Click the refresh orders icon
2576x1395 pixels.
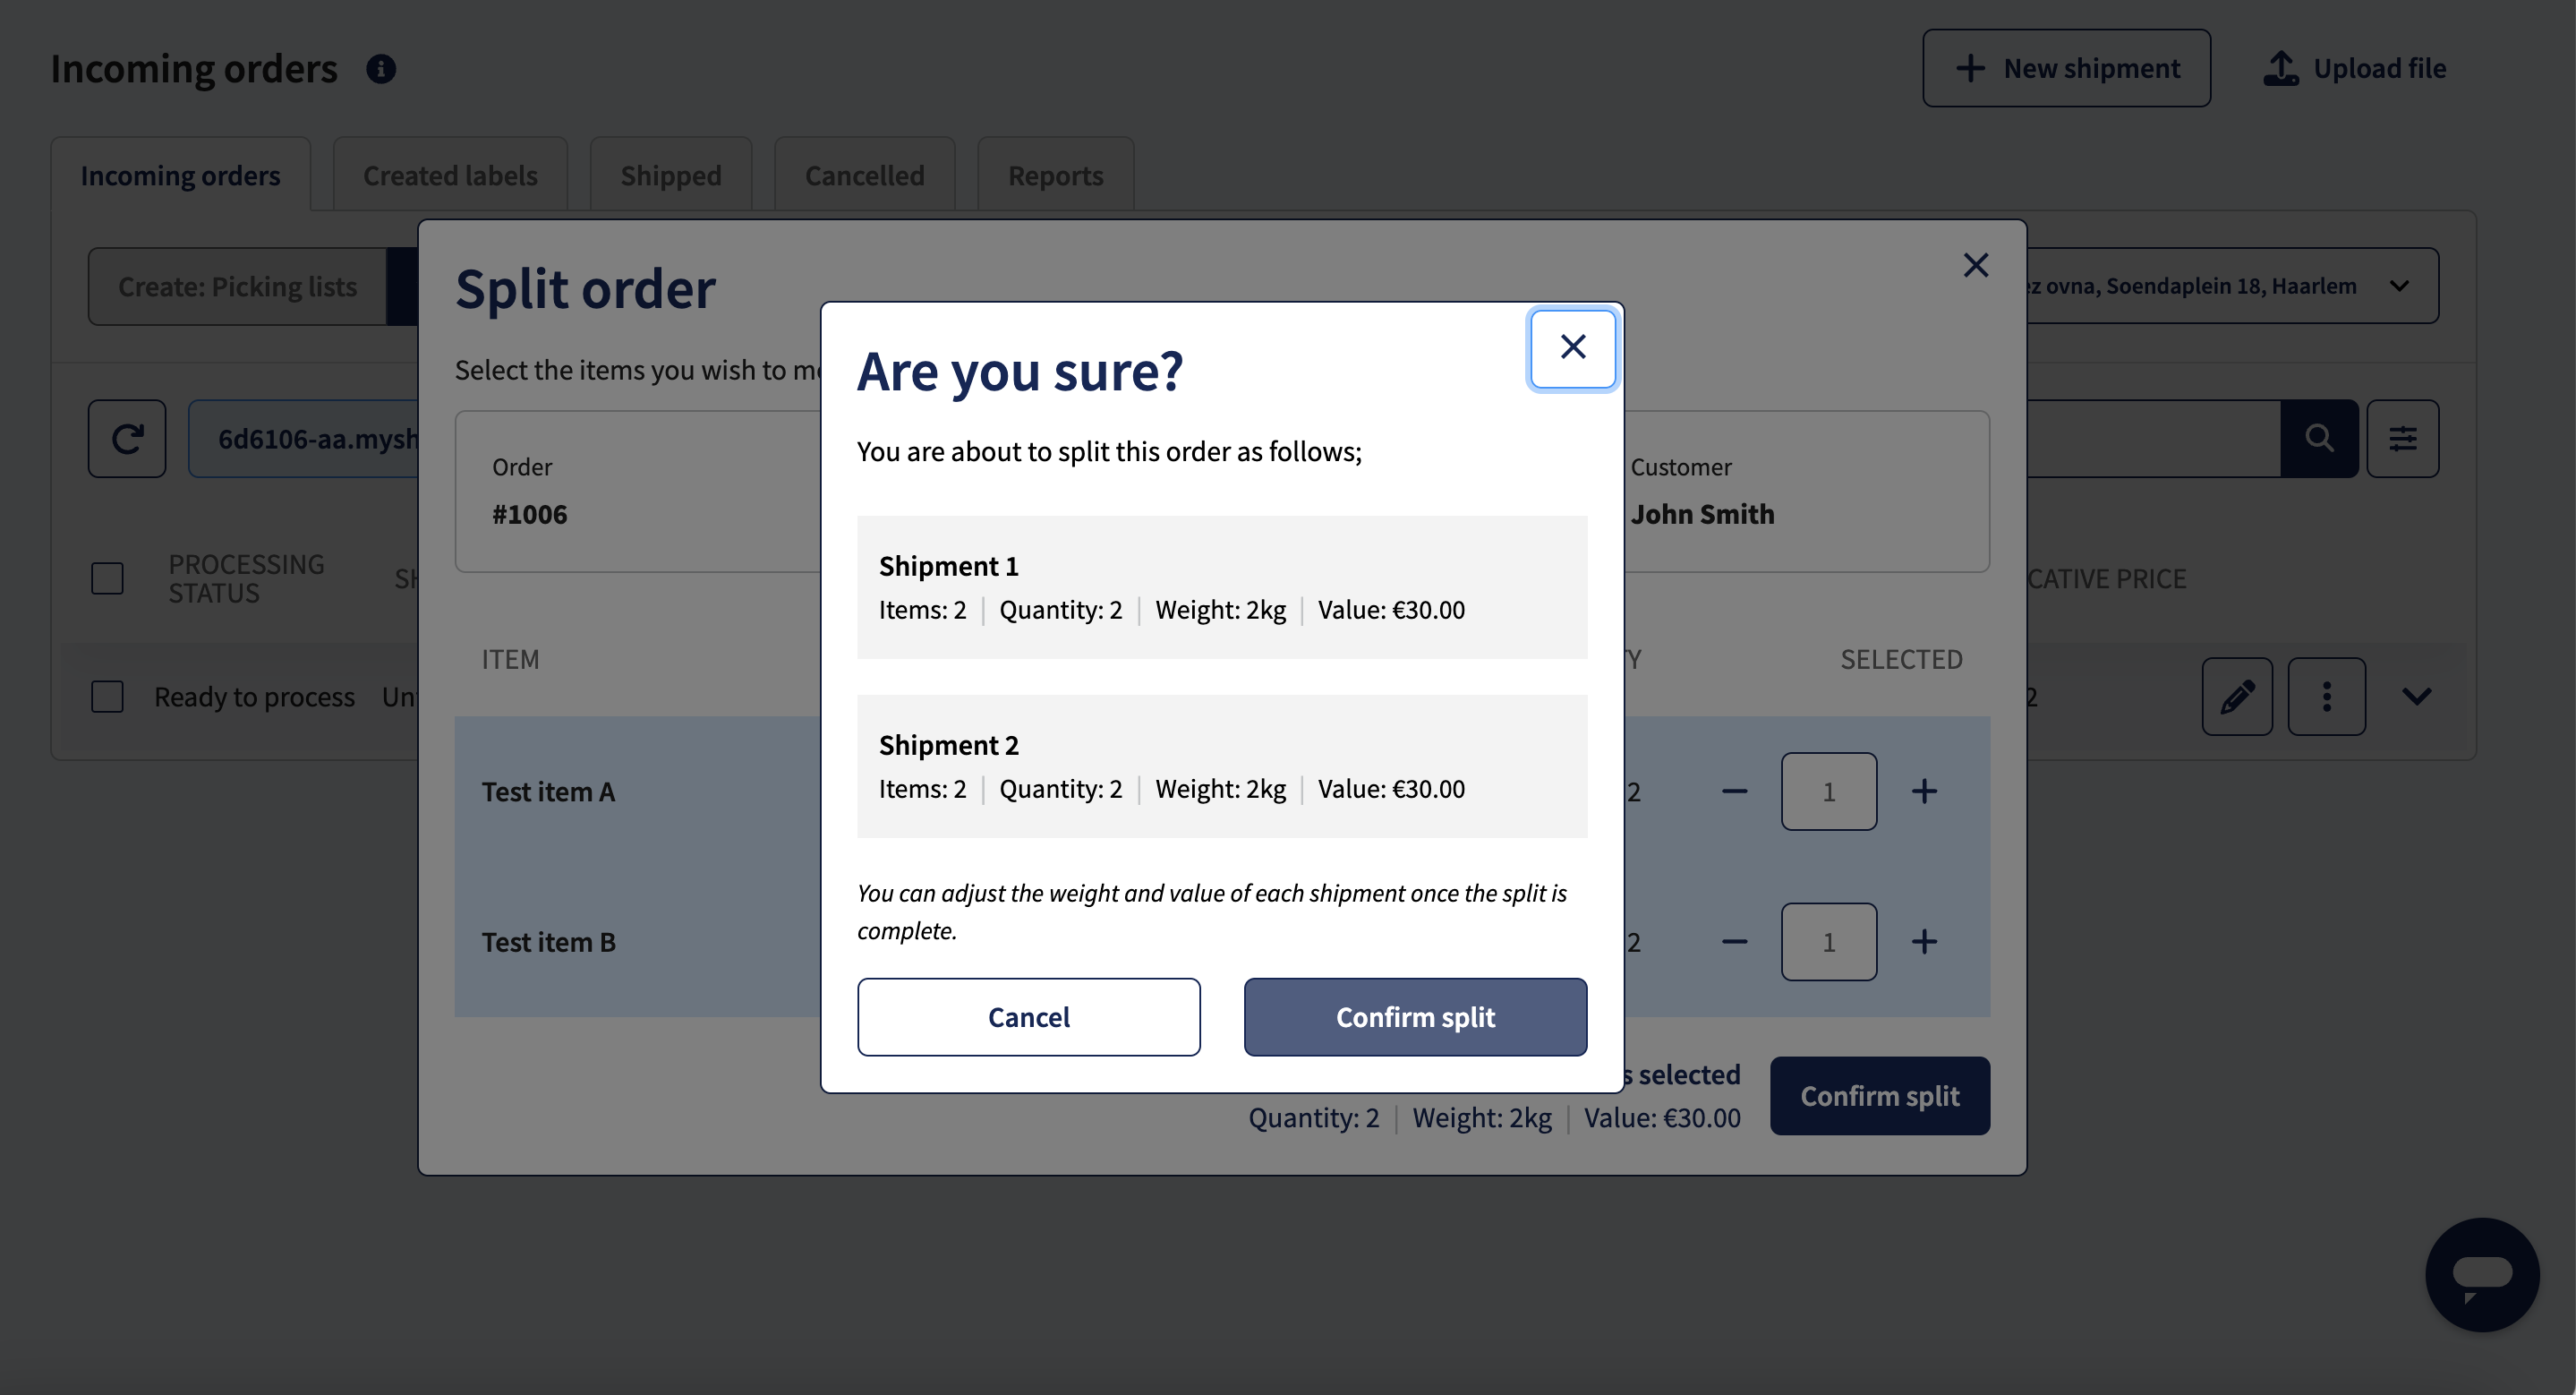pyautogui.click(x=127, y=439)
